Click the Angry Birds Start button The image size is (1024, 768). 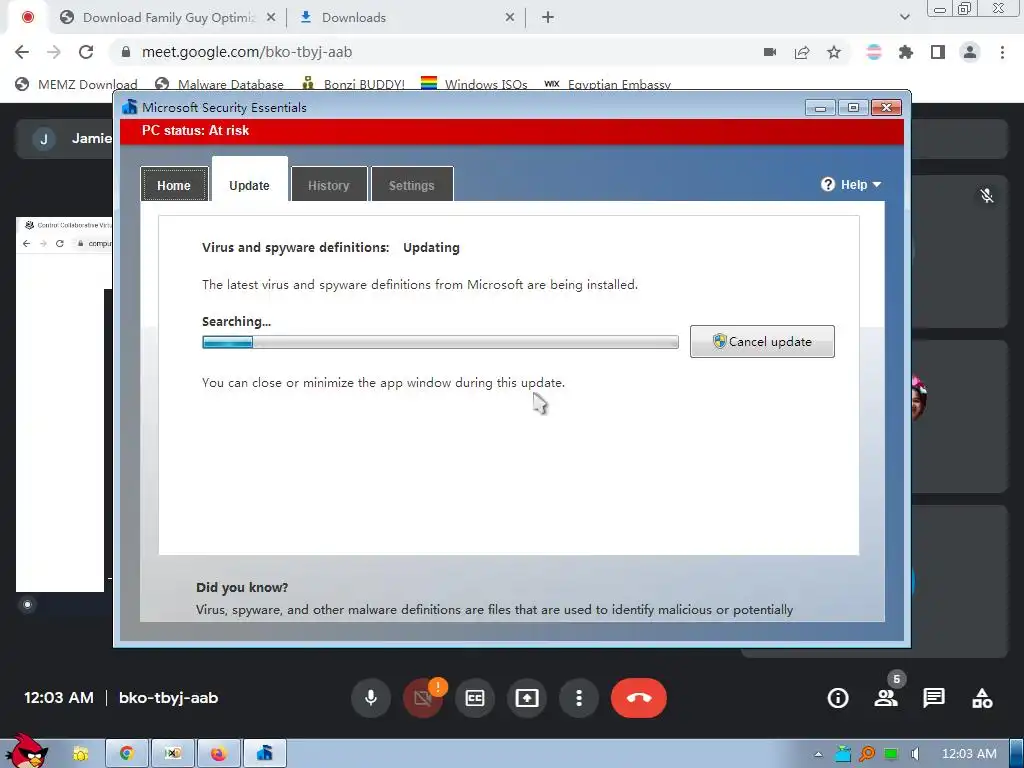(x=27, y=751)
